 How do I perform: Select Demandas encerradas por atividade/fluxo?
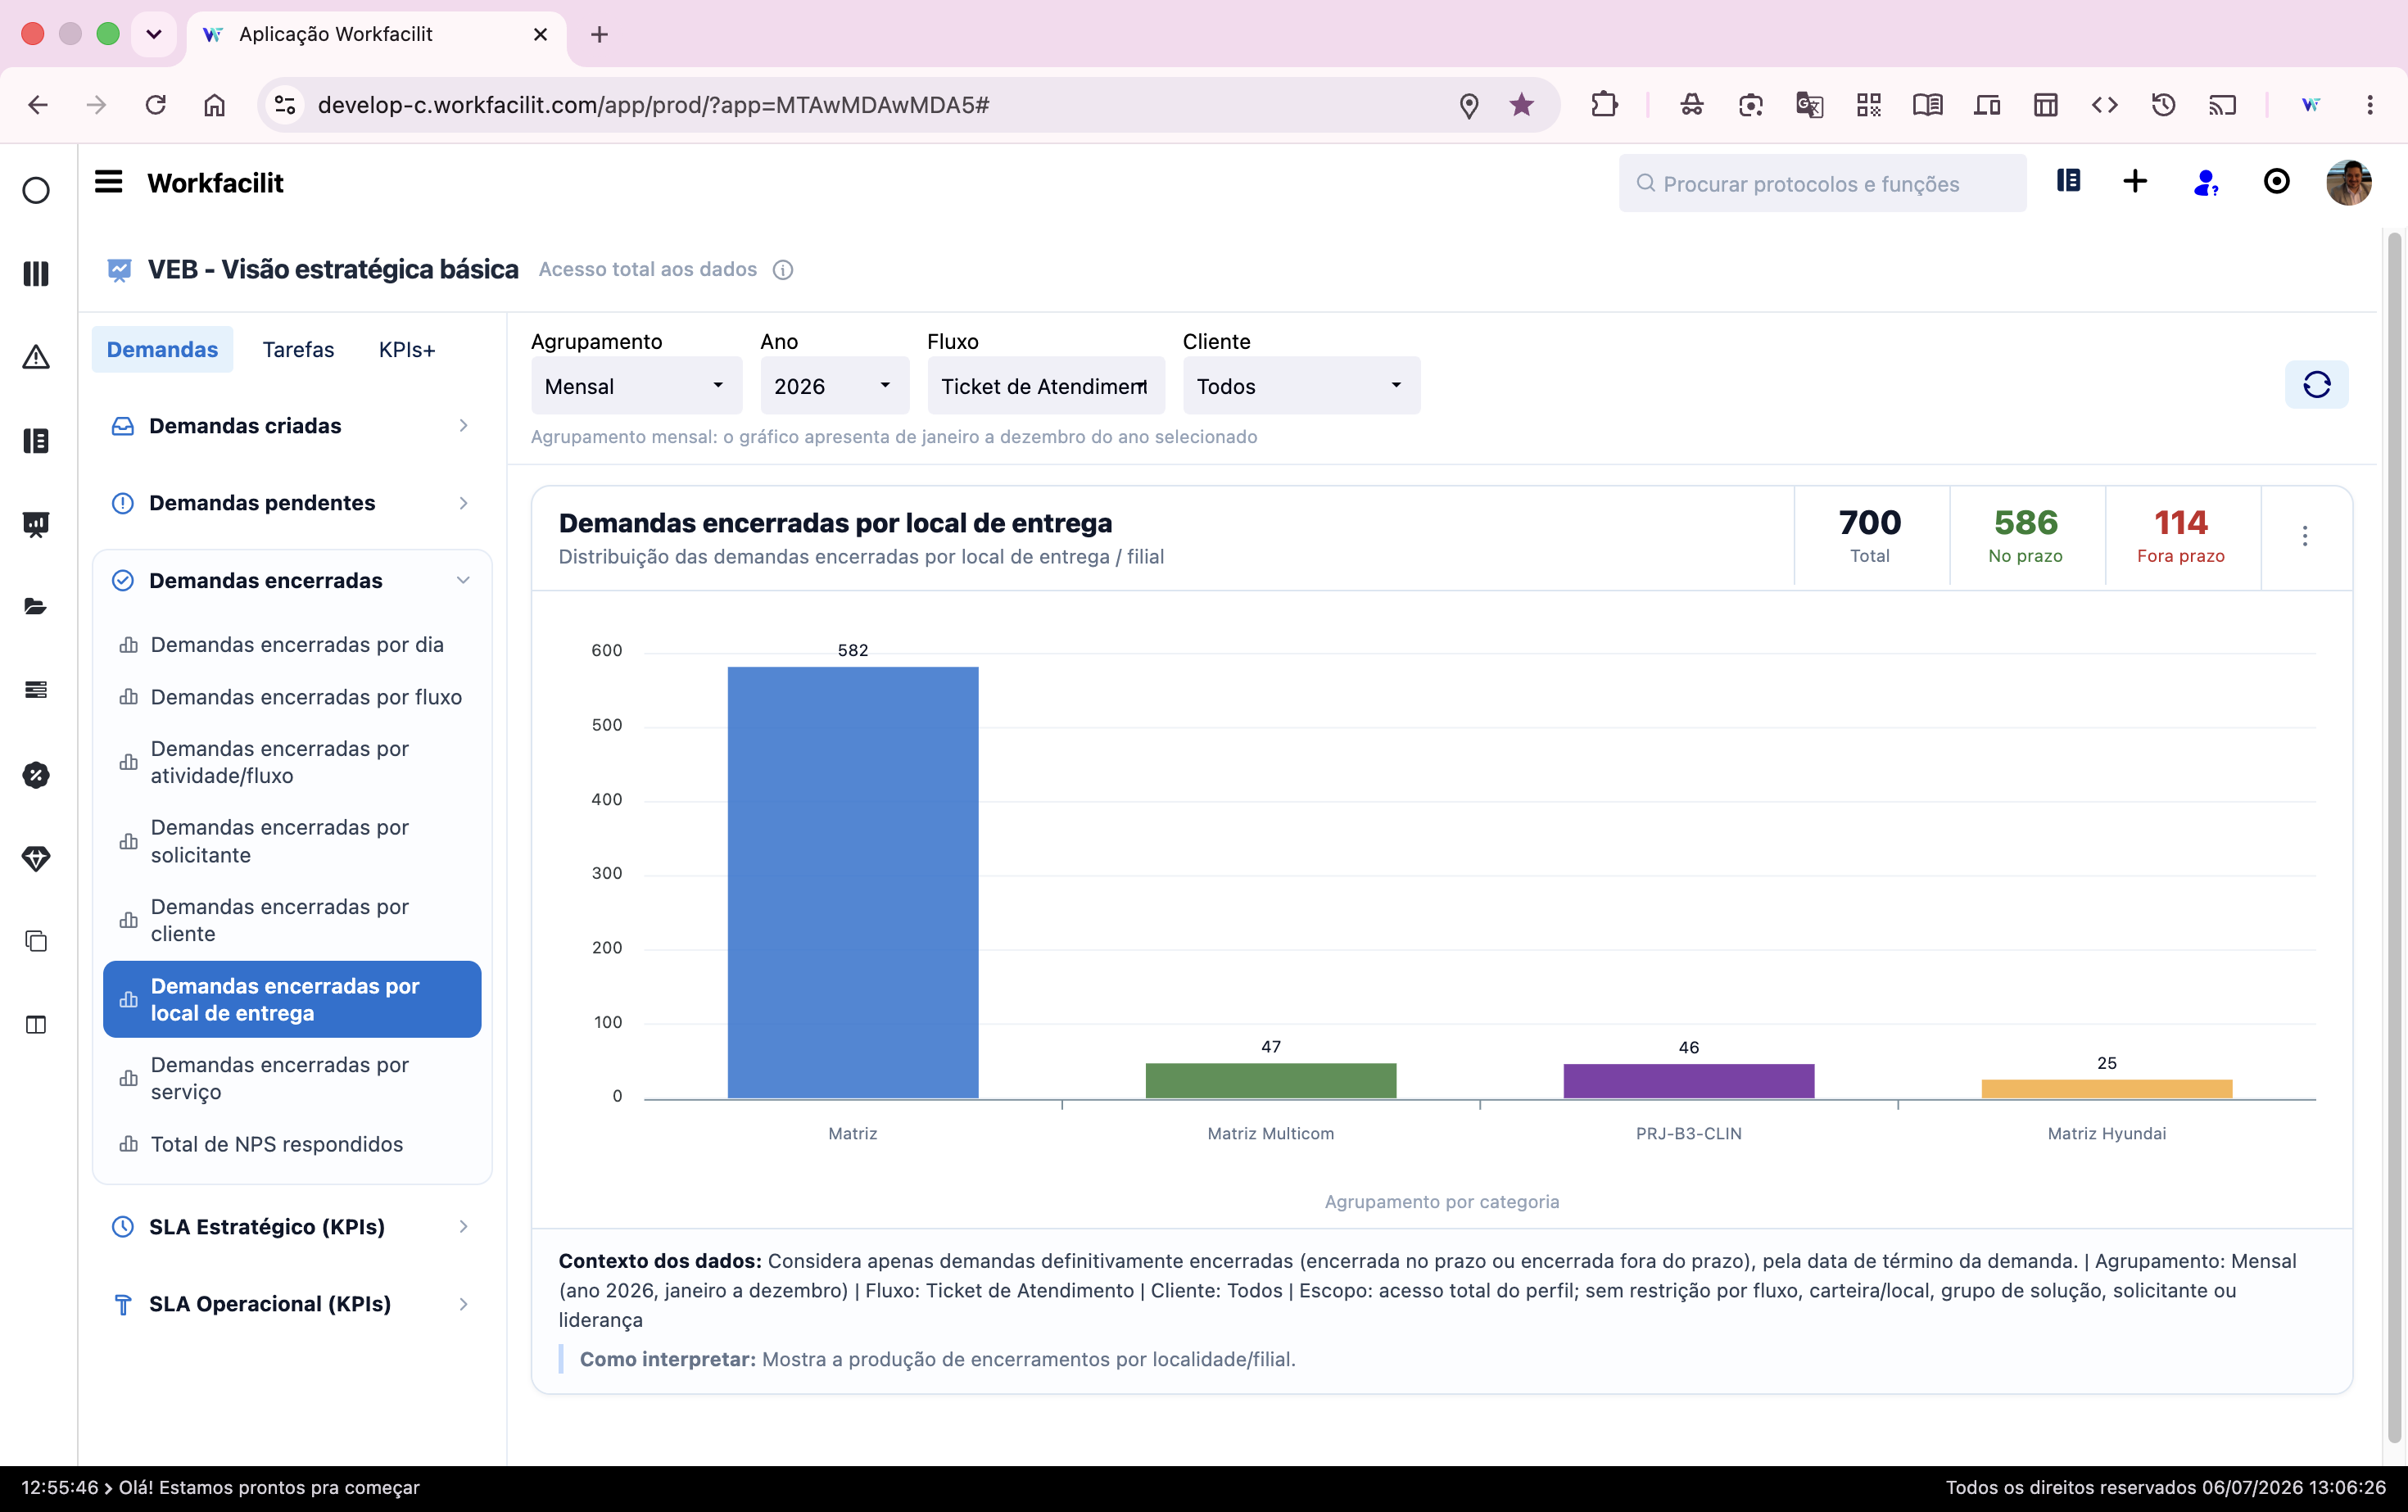tap(292, 762)
